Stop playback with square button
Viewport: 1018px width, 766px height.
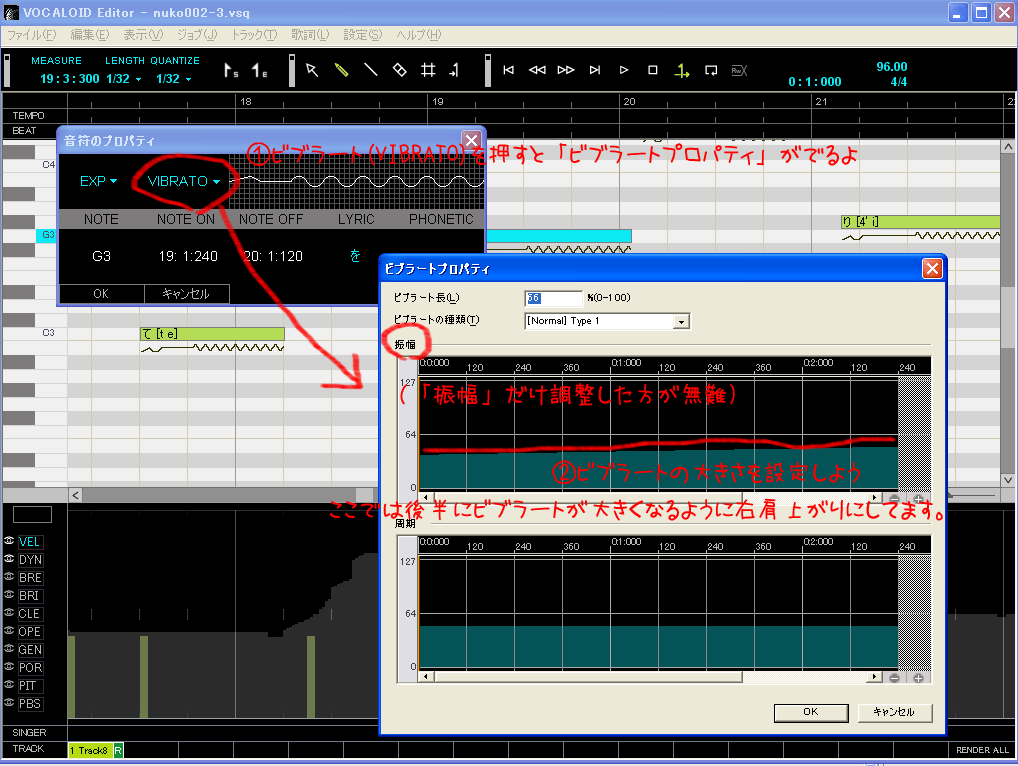click(652, 70)
